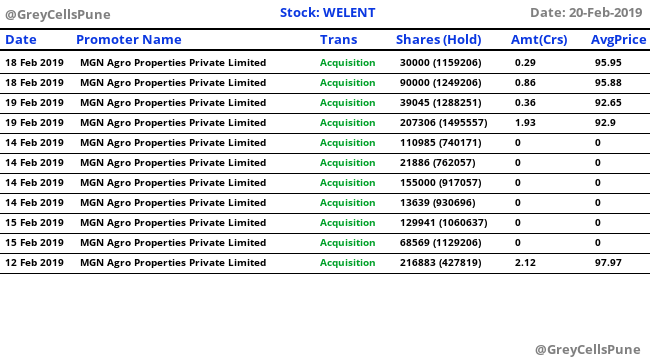Select the Stock: WELENT title

tap(327, 13)
